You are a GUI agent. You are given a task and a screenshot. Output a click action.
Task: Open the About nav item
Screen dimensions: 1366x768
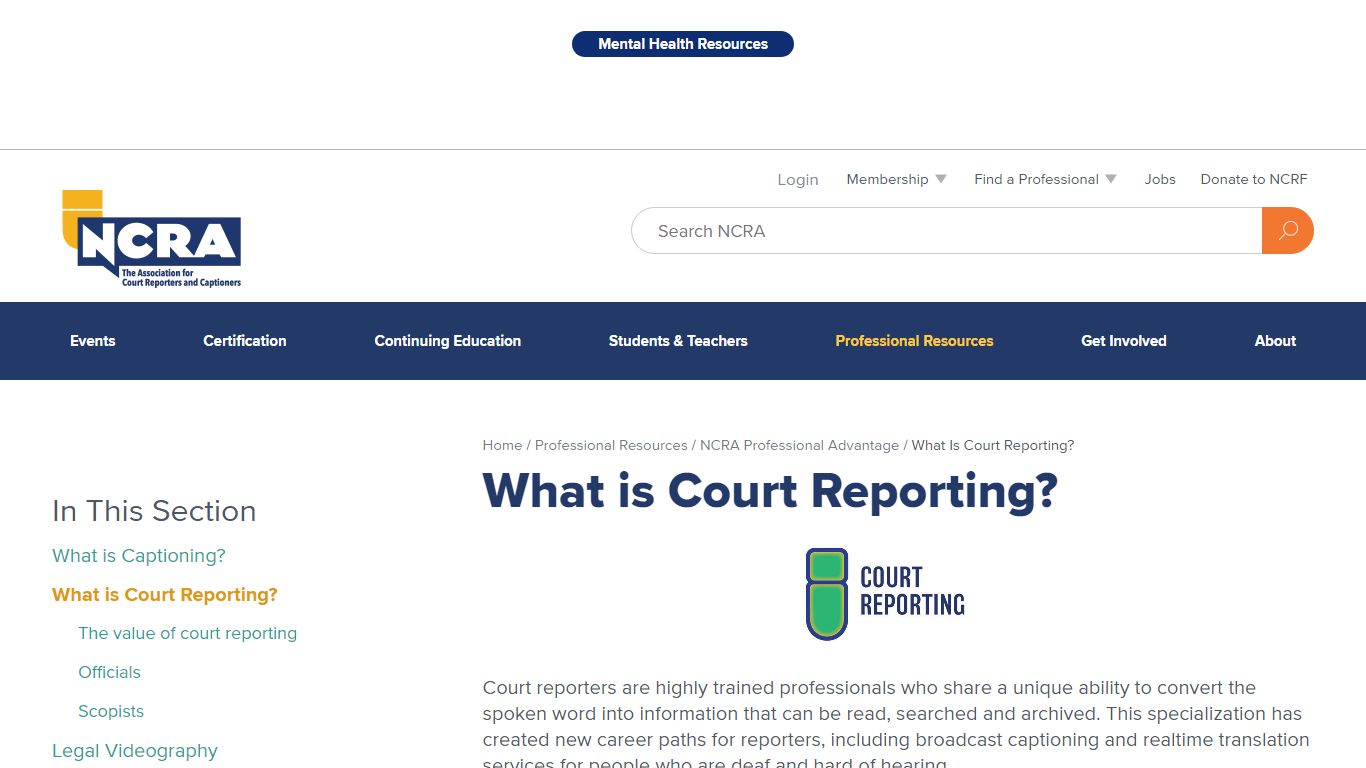tap(1275, 341)
